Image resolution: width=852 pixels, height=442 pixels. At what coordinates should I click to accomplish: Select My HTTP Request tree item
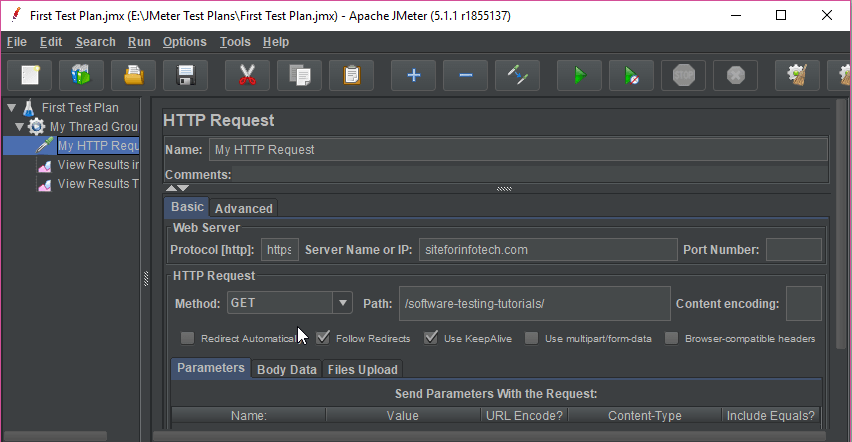pos(98,146)
